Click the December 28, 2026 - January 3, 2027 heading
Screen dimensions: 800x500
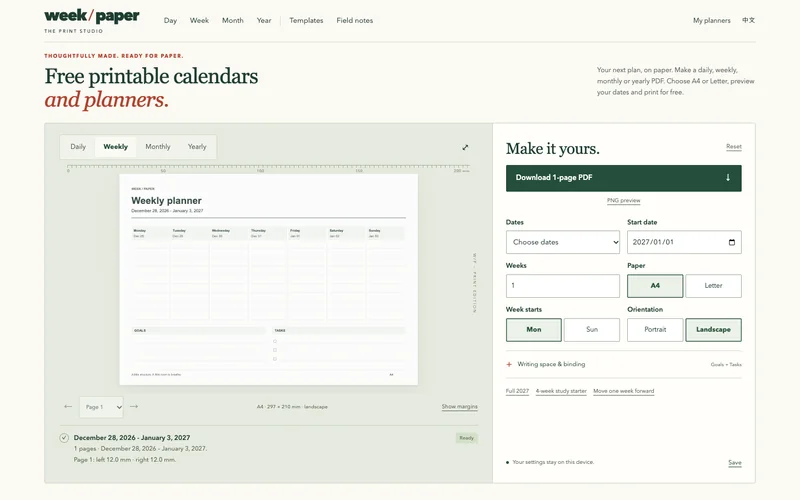[132, 438]
